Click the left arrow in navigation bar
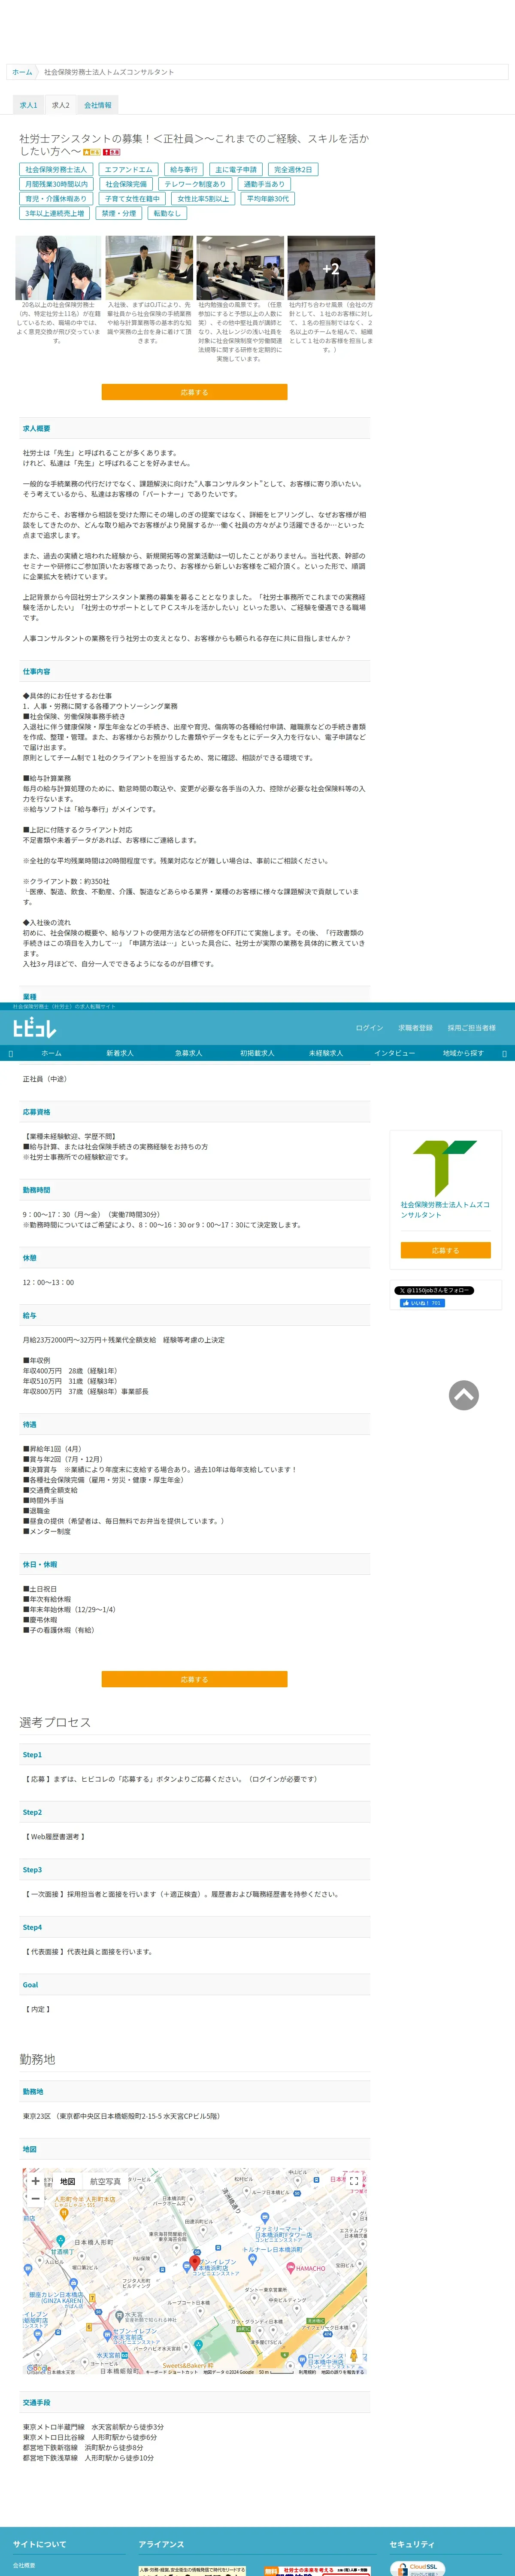Image resolution: width=515 pixels, height=2576 pixels. click(x=11, y=1053)
